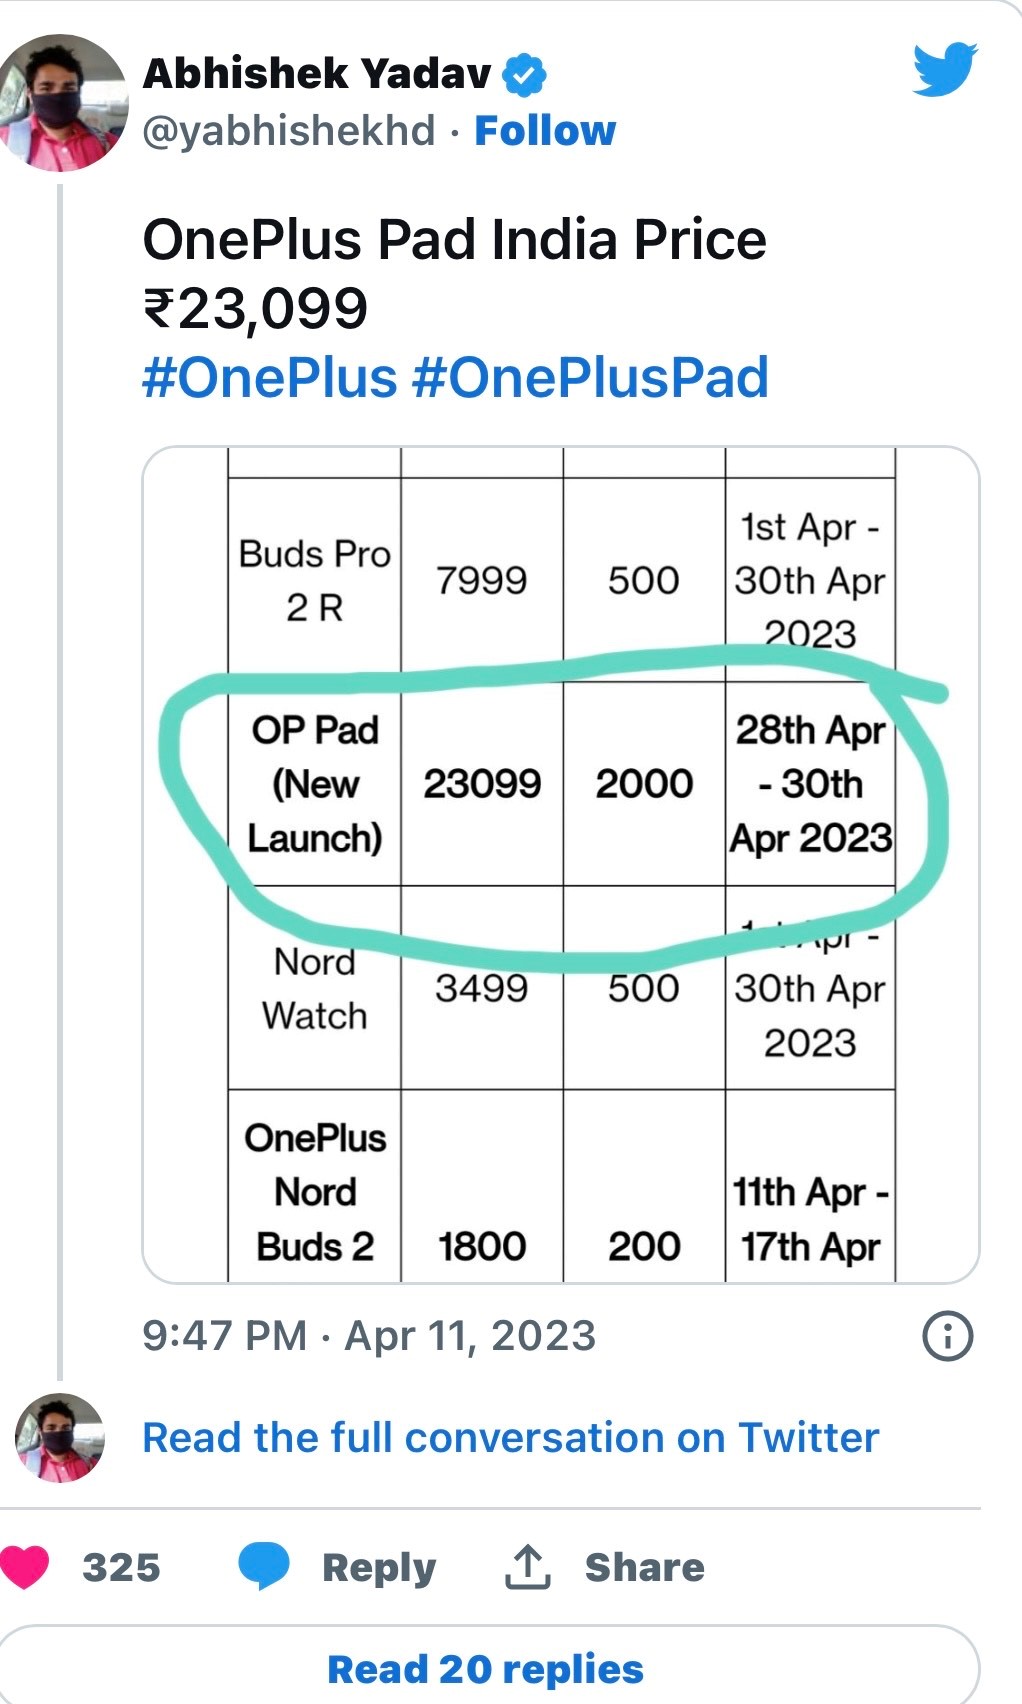The height and width of the screenshot is (1704, 1022).
Task: Tap the pink heart like icon
Action: tap(26, 1566)
